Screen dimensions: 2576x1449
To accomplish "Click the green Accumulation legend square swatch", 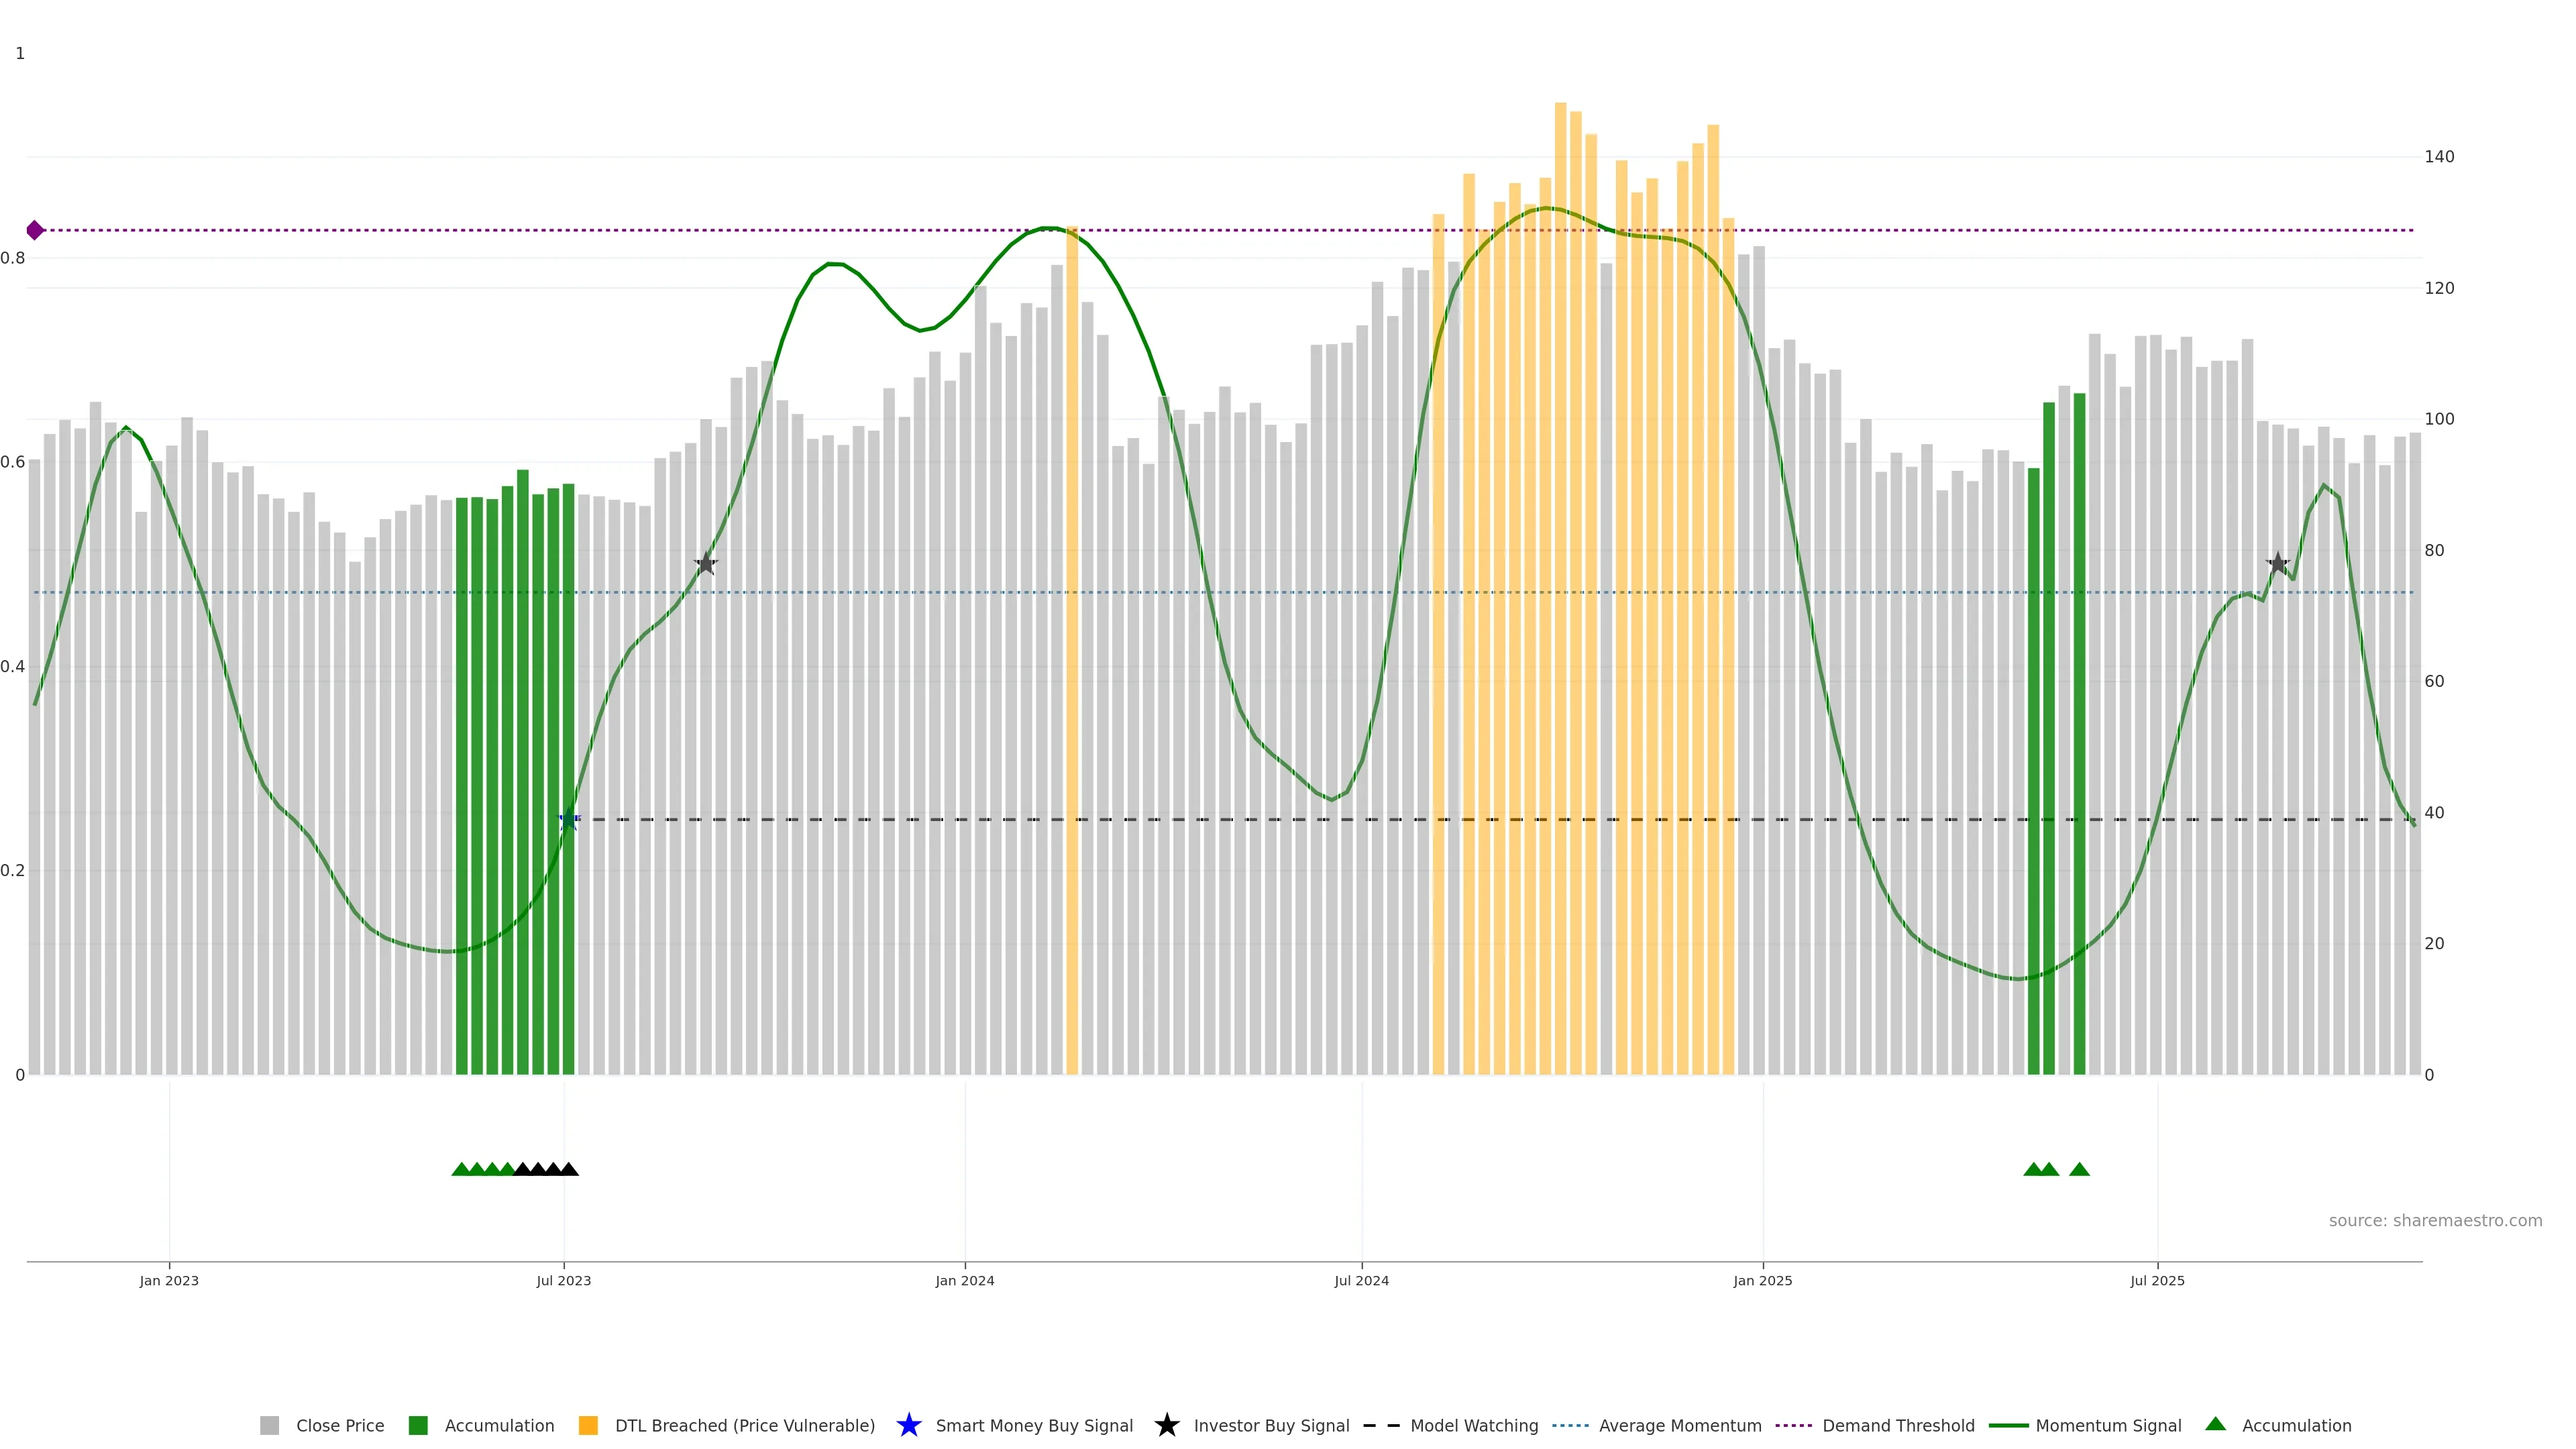I will pyautogui.click(x=418, y=1426).
